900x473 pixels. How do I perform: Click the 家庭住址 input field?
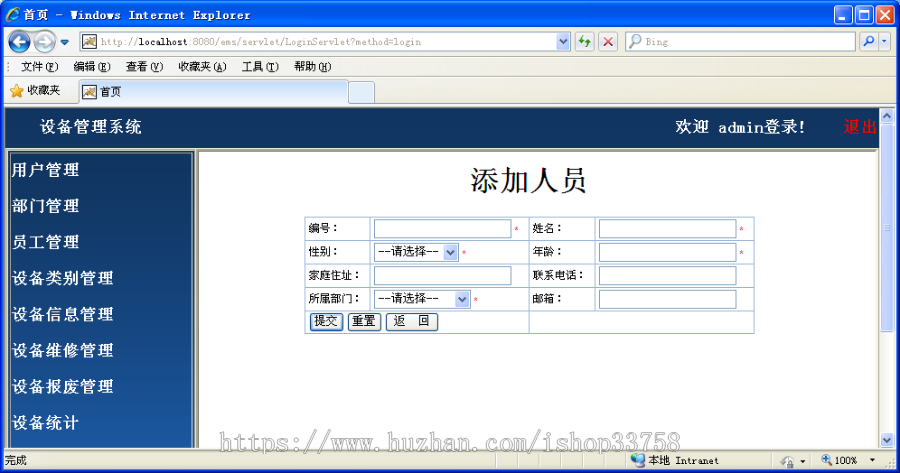click(443, 276)
